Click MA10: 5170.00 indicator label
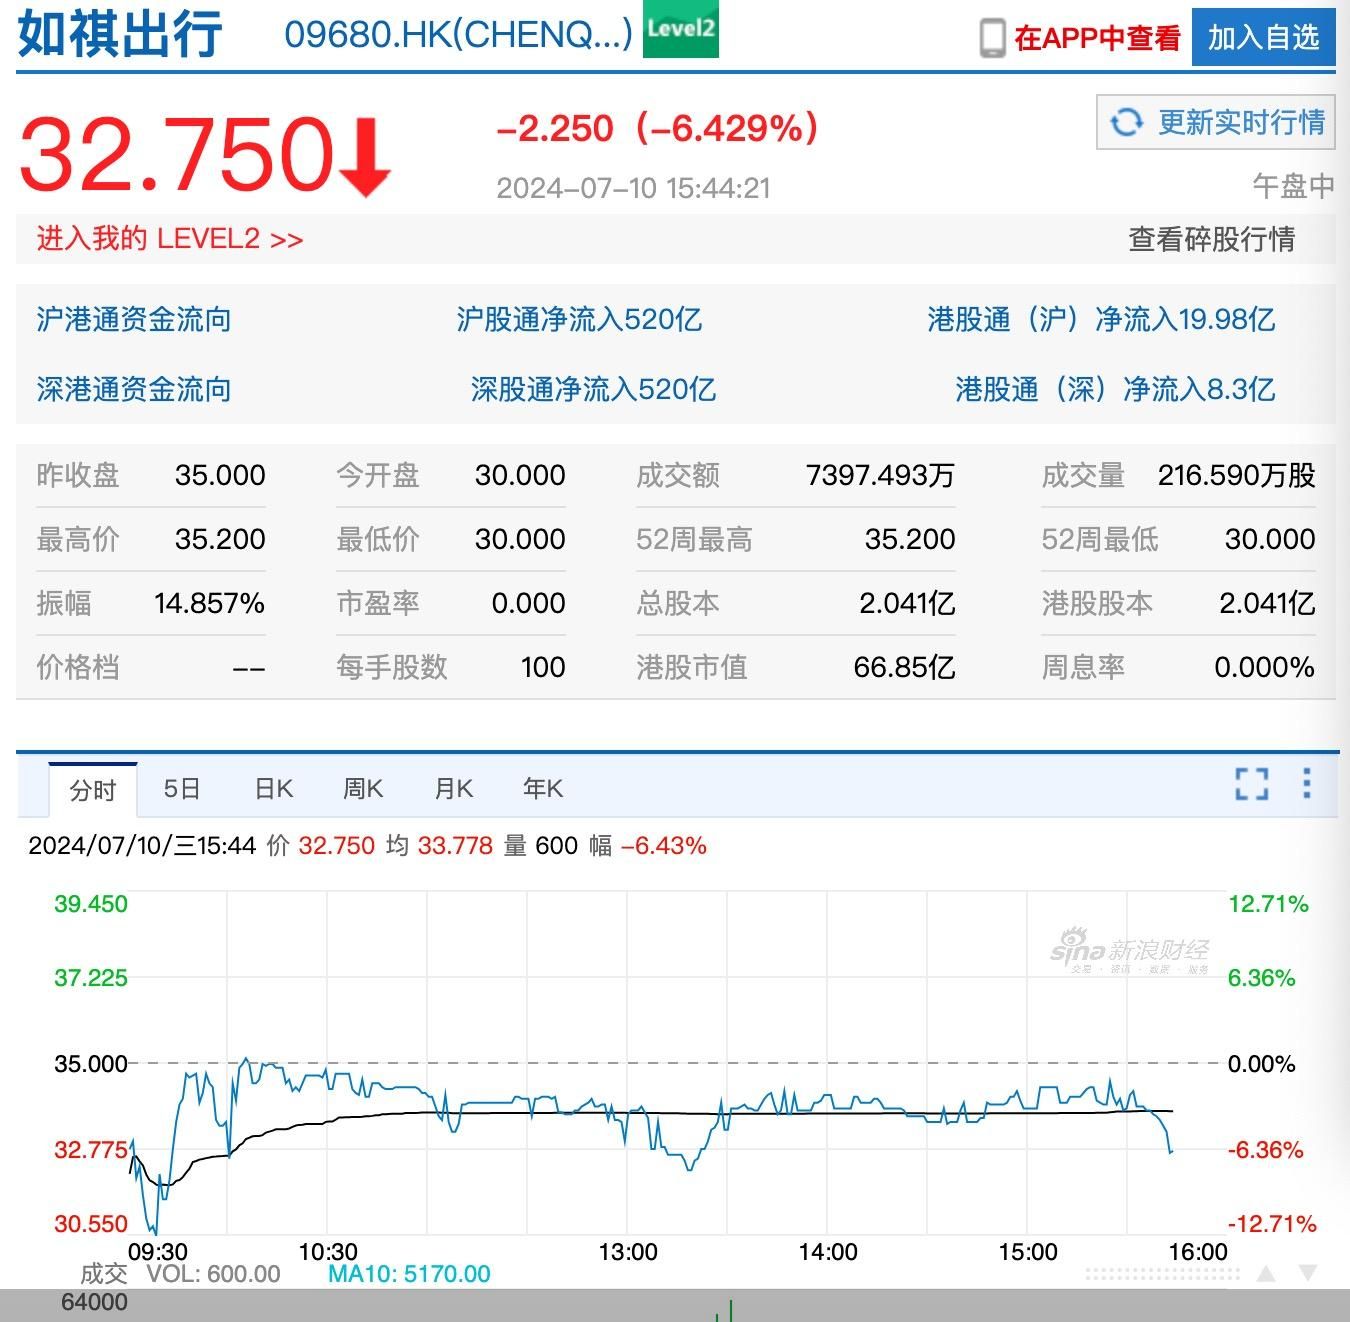 pos(409,1274)
